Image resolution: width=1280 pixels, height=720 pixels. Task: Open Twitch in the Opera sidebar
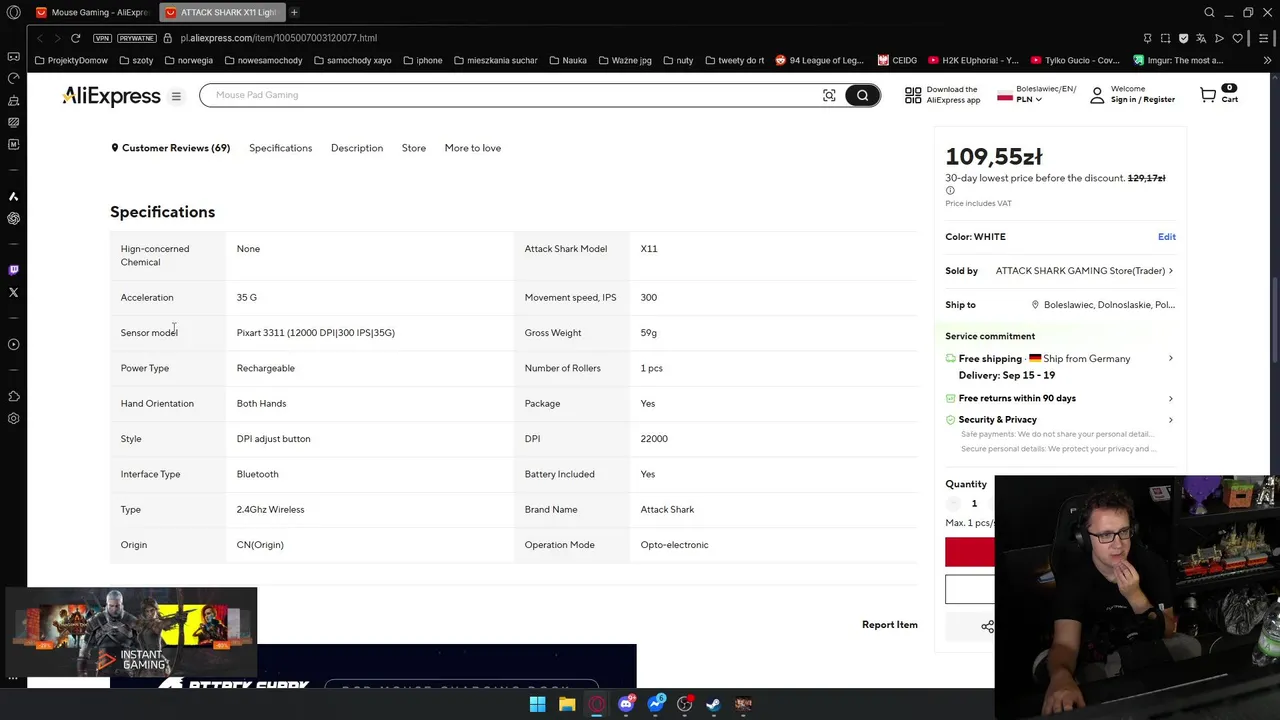tap(13, 270)
